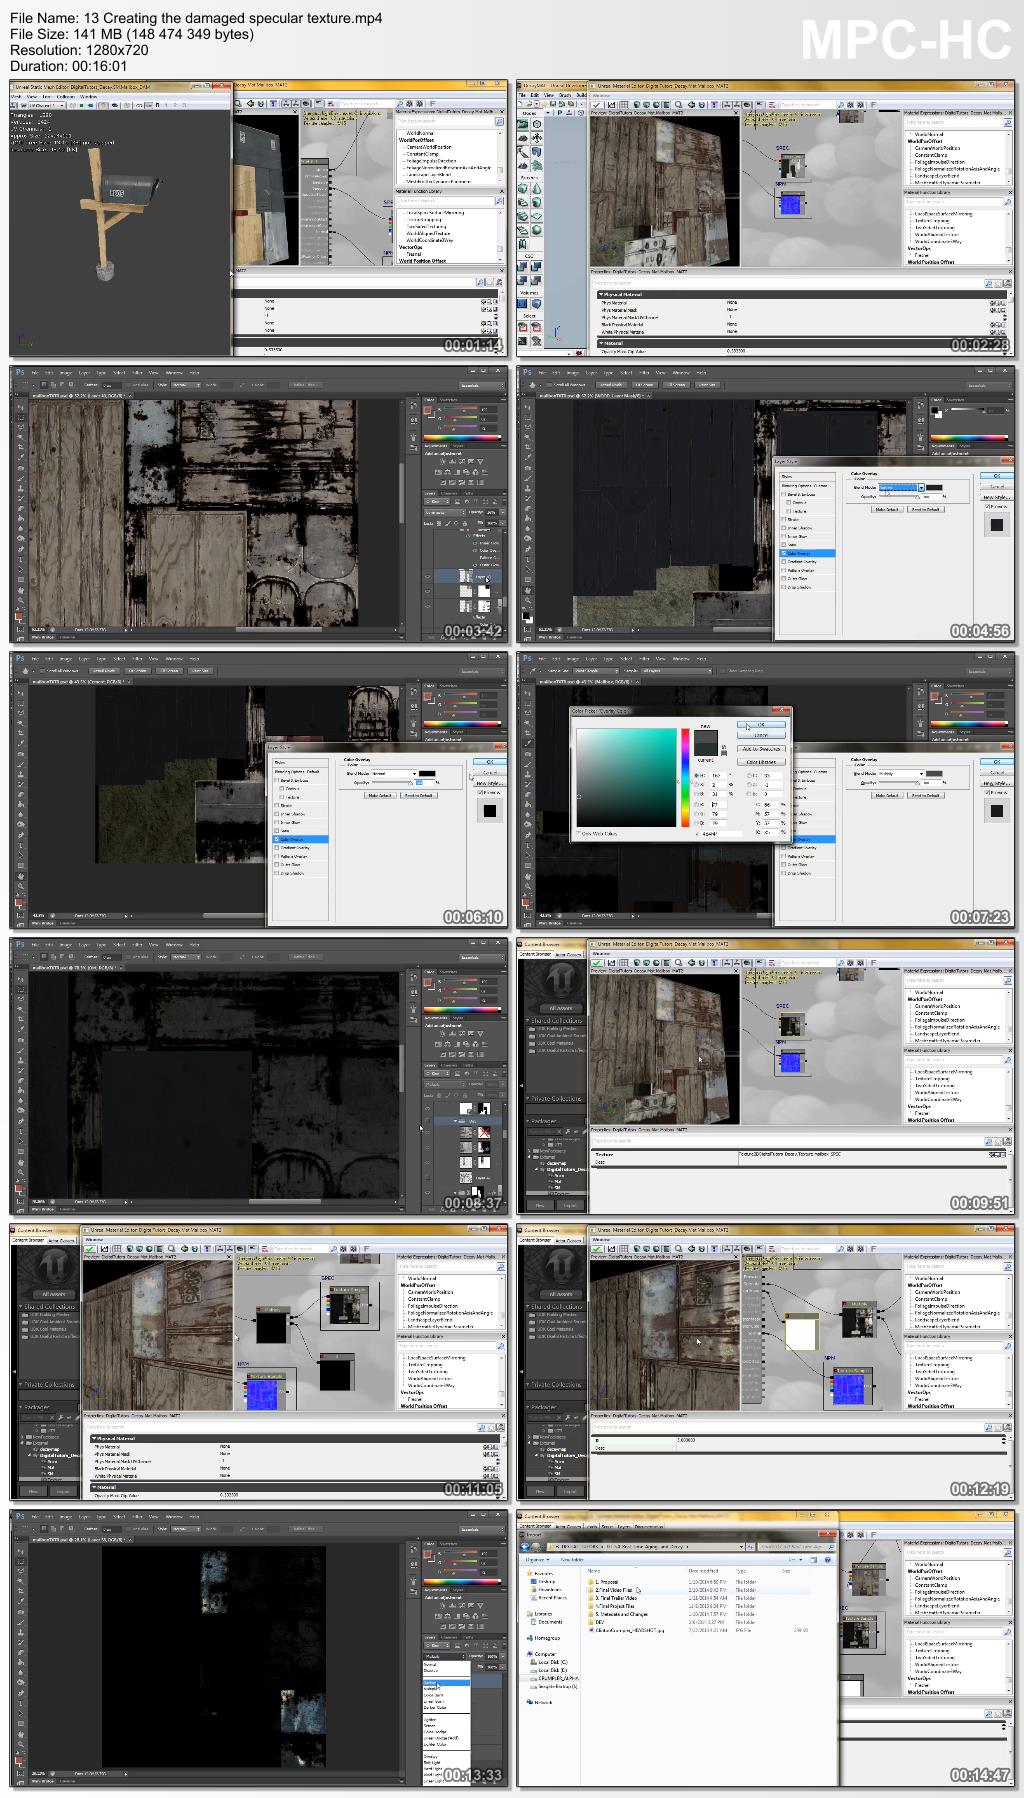Click the foreground color swatch in Photoshop toolbar

[x=18, y=616]
